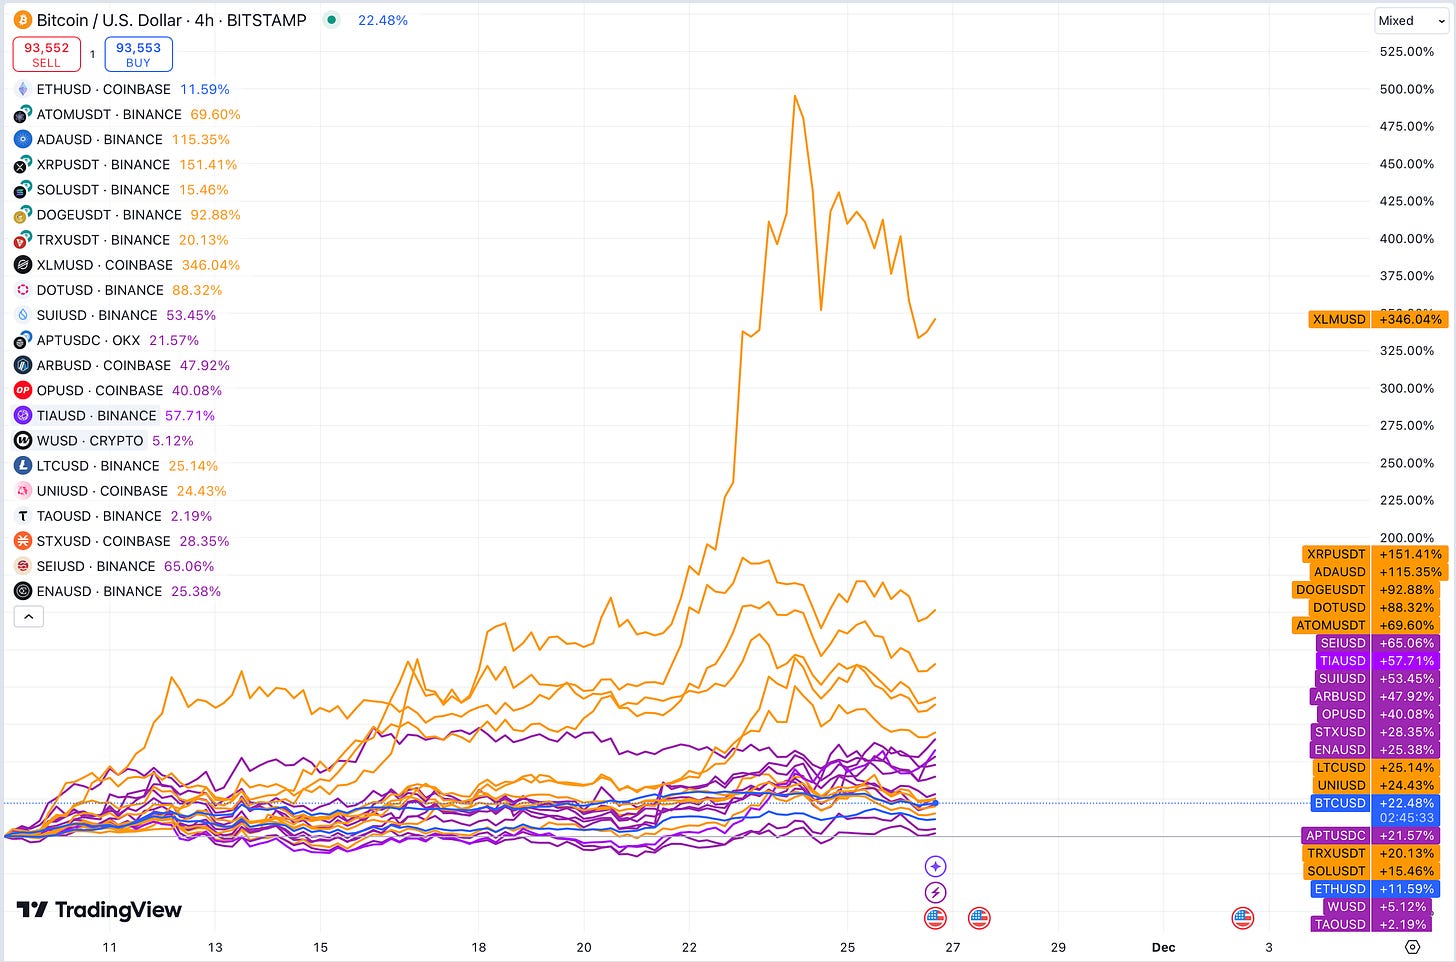This screenshot has width=1456, height=962.
Task: Collapse the comparison symbols legend
Action: click(x=29, y=617)
